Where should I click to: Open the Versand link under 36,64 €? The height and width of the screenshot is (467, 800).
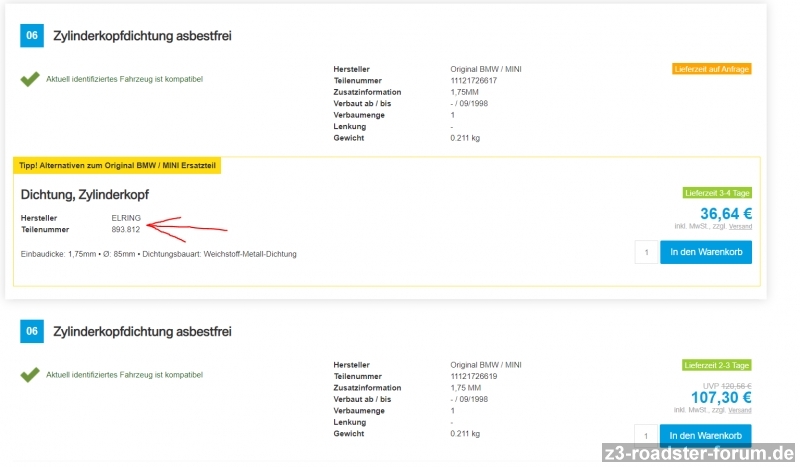(x=740, y=227)
